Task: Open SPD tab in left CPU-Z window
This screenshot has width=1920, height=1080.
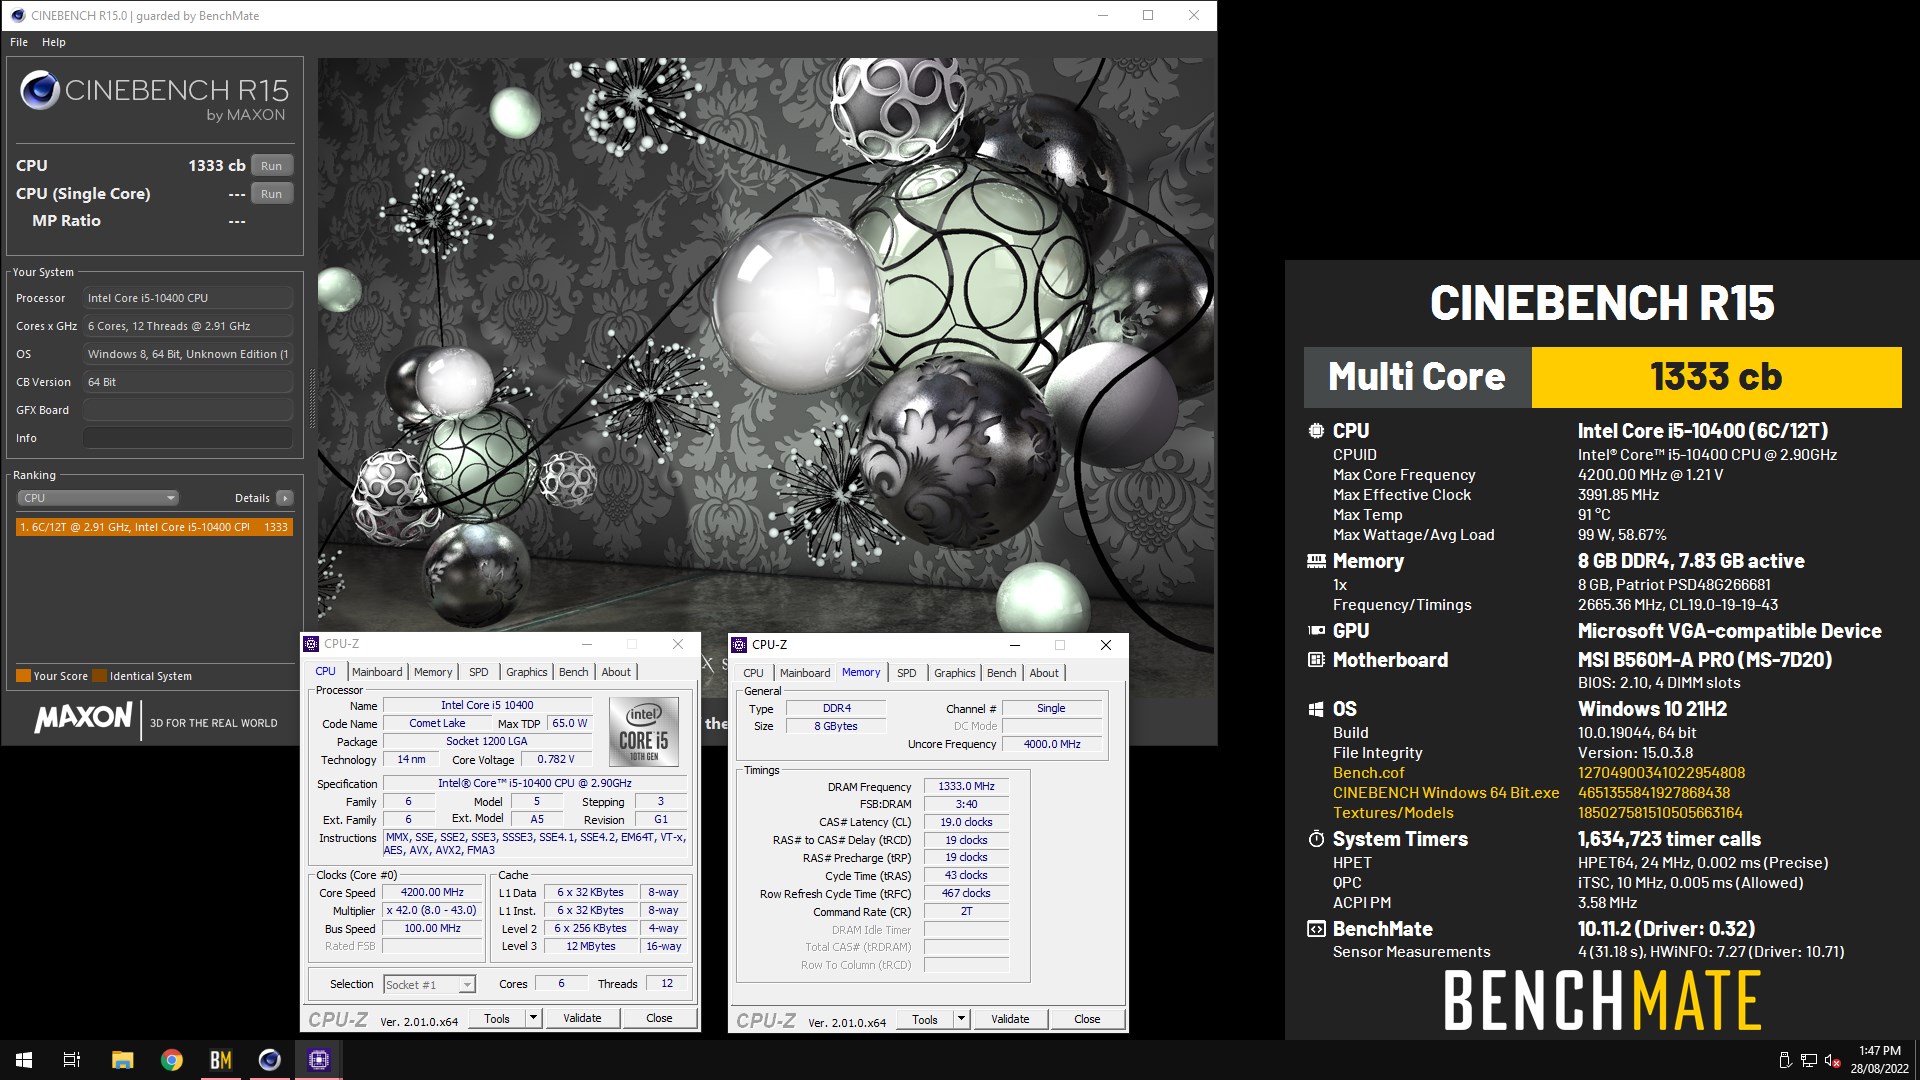Action: pos(479,672)
